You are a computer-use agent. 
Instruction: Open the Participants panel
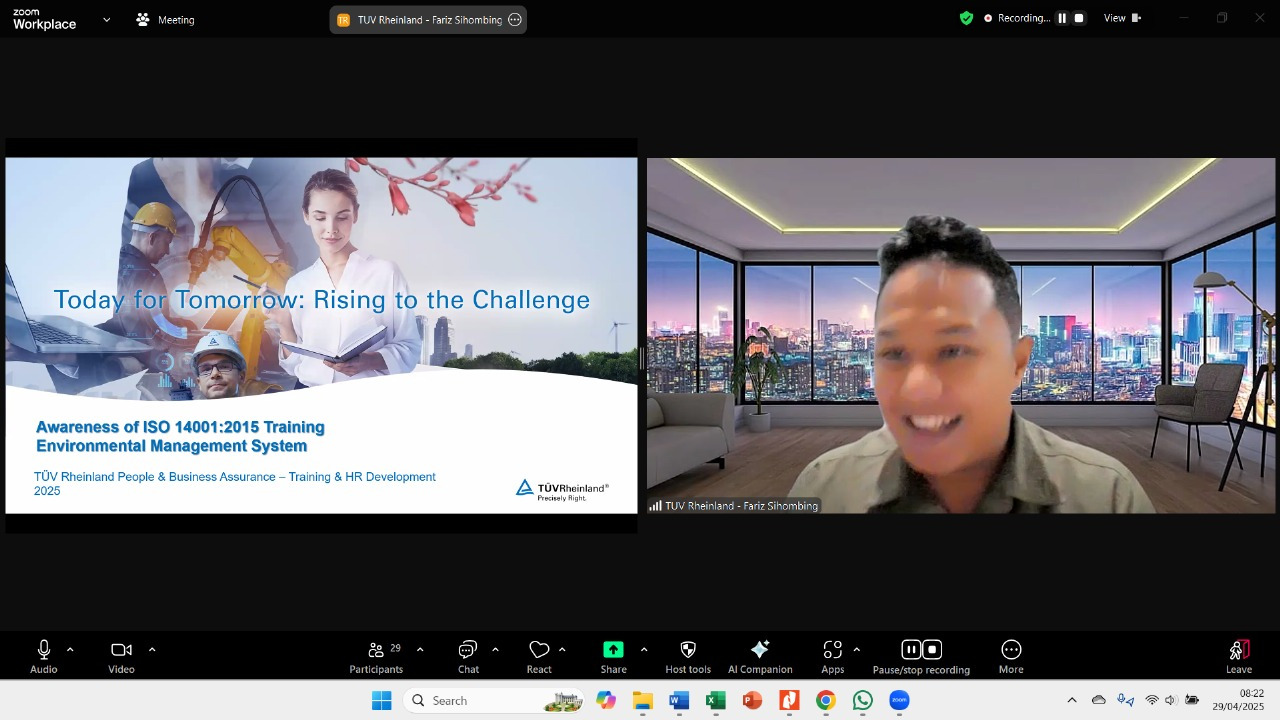pyautogui.click(x=376, y=657)
